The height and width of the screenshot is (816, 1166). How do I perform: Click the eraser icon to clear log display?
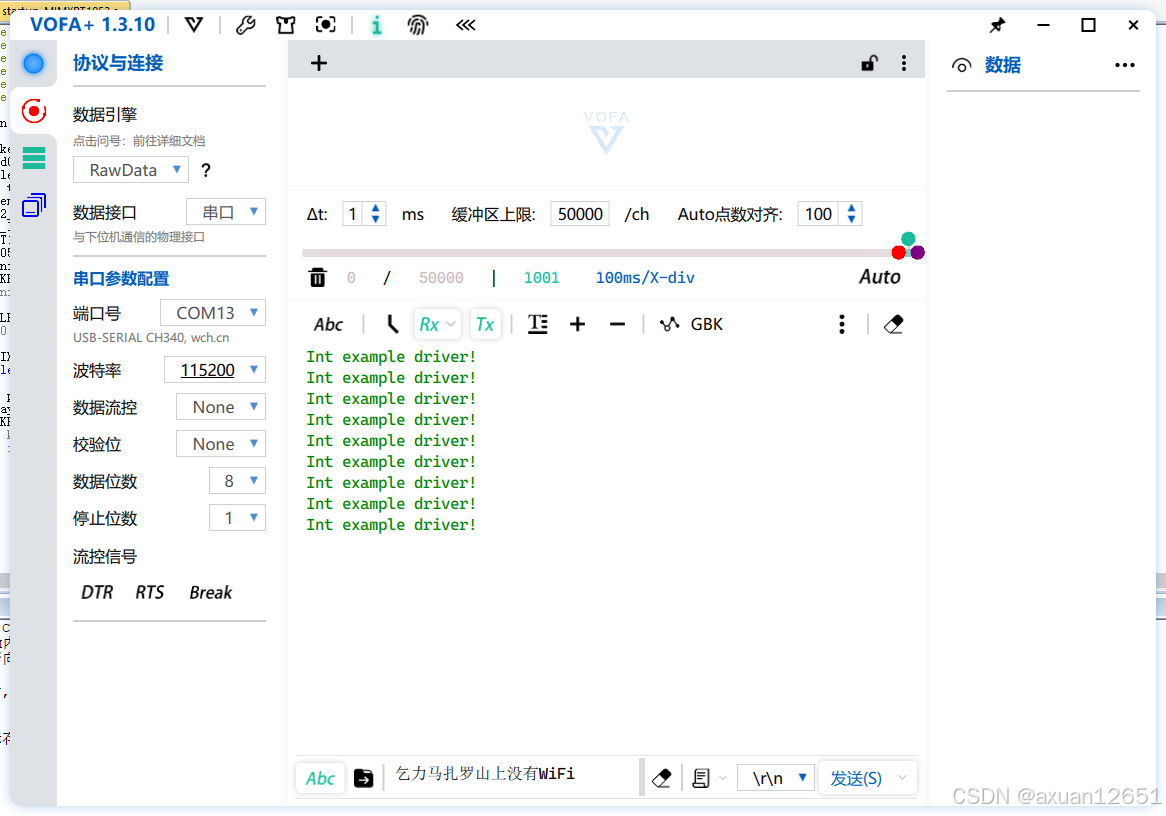point(893,323)
